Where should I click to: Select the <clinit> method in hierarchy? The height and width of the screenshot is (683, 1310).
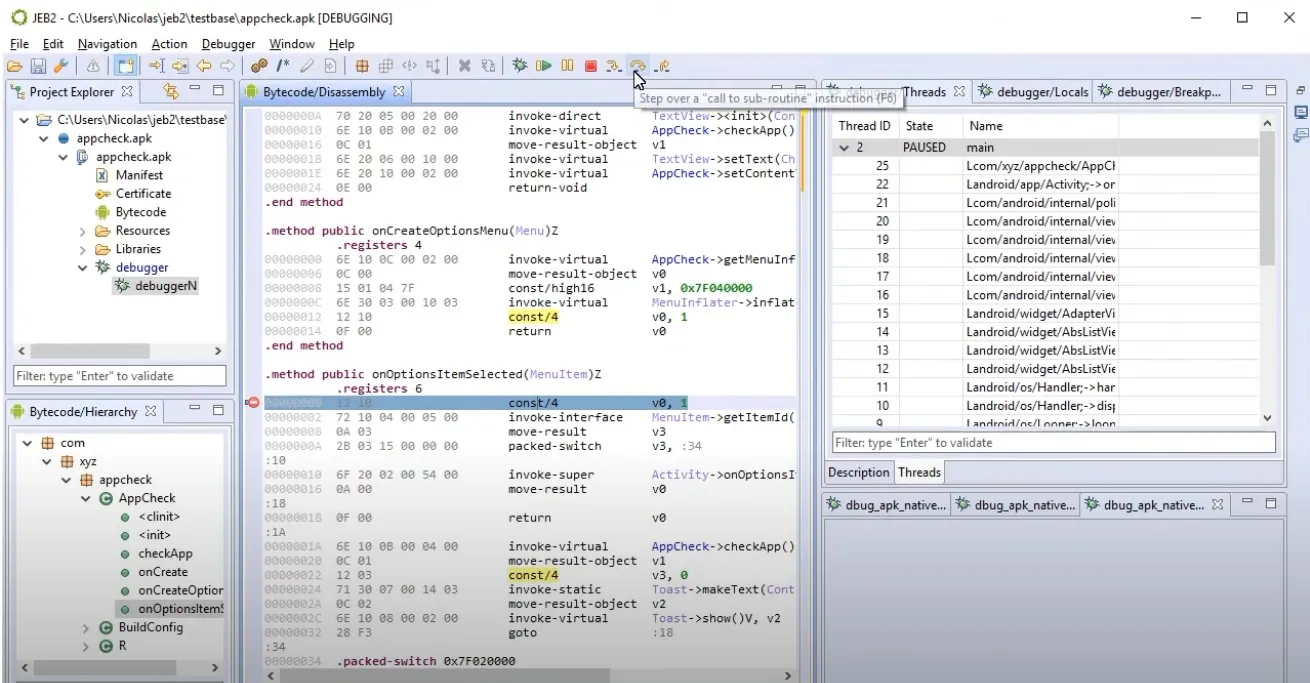tap(159, 517)
